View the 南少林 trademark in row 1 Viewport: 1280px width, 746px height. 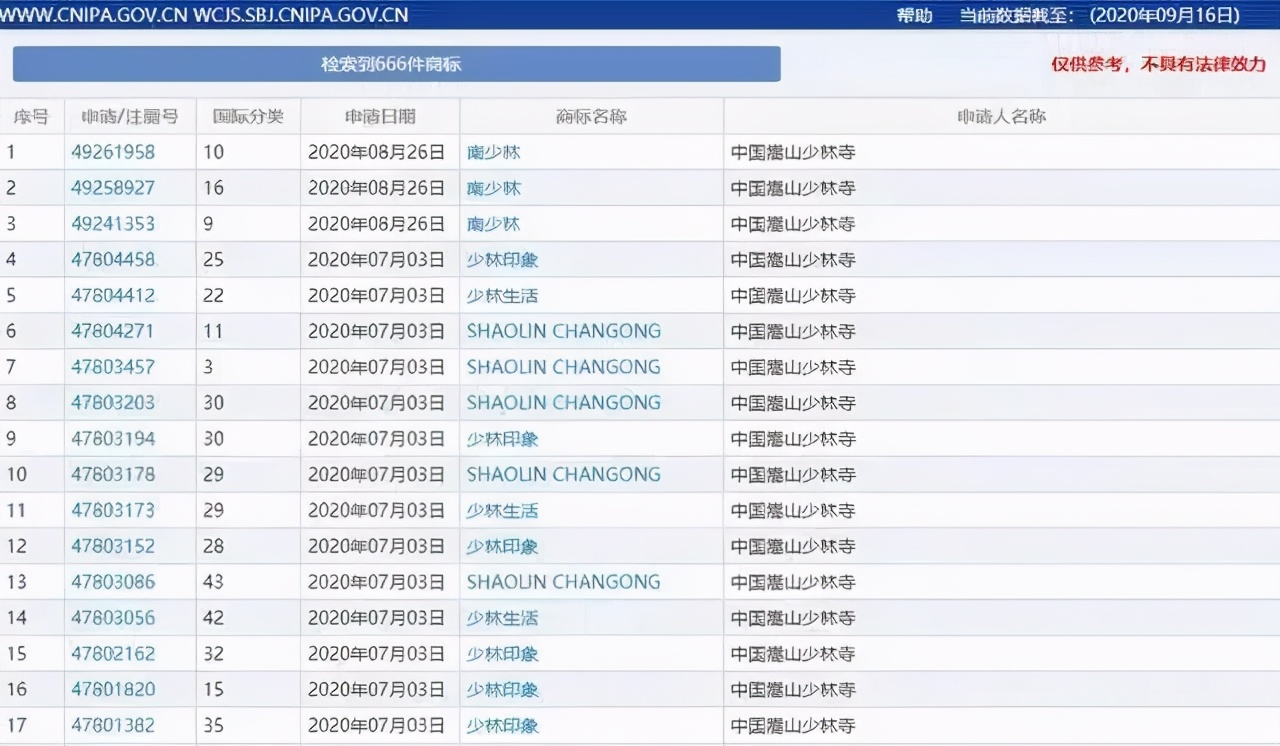tap(493, 152)
